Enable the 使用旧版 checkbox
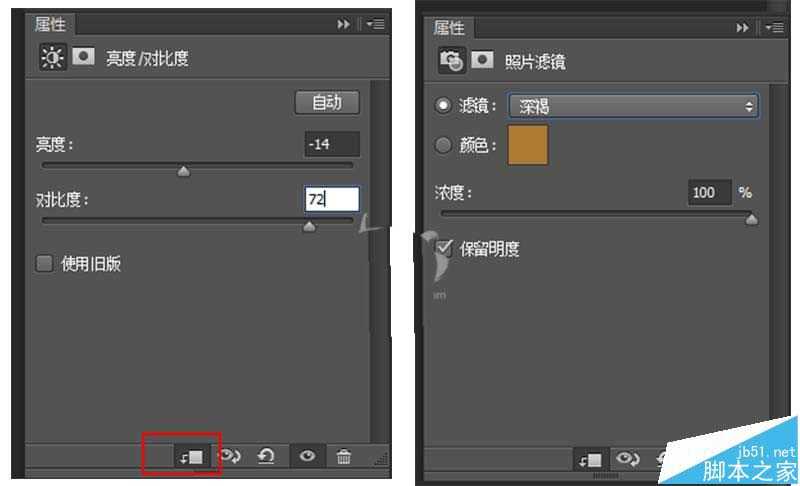Image resolution: width=800 pixels, height=486 pixels. click(44, 264)
